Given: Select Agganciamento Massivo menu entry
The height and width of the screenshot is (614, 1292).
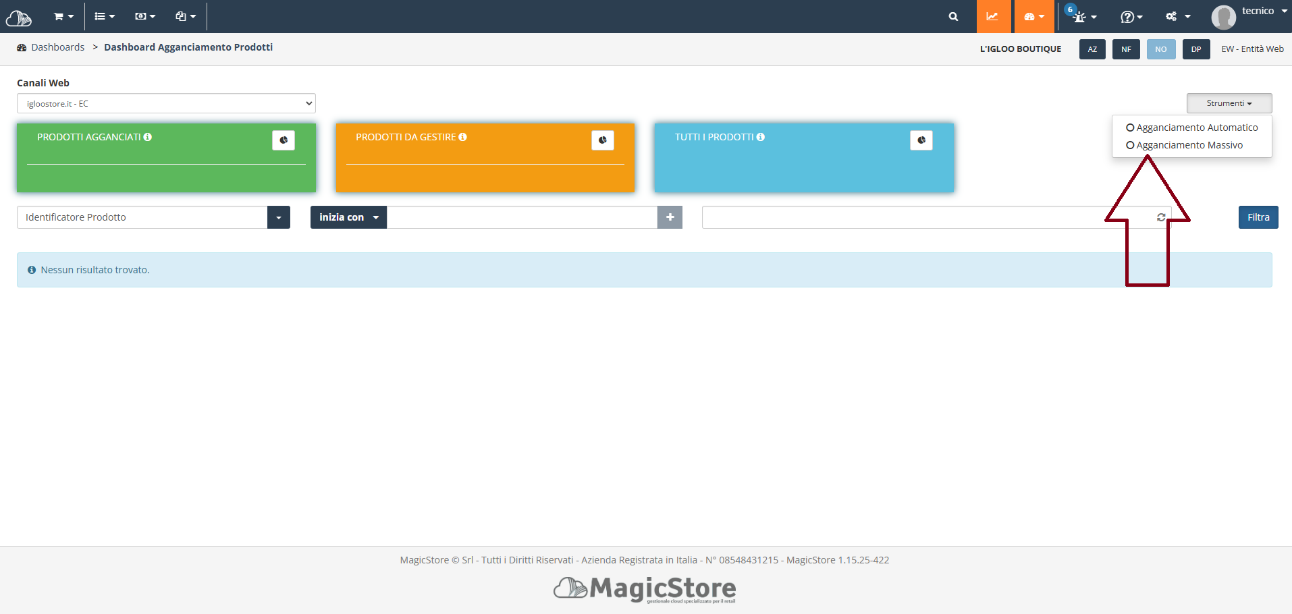Looking at the screenshot, I should tap(1184, 145).
